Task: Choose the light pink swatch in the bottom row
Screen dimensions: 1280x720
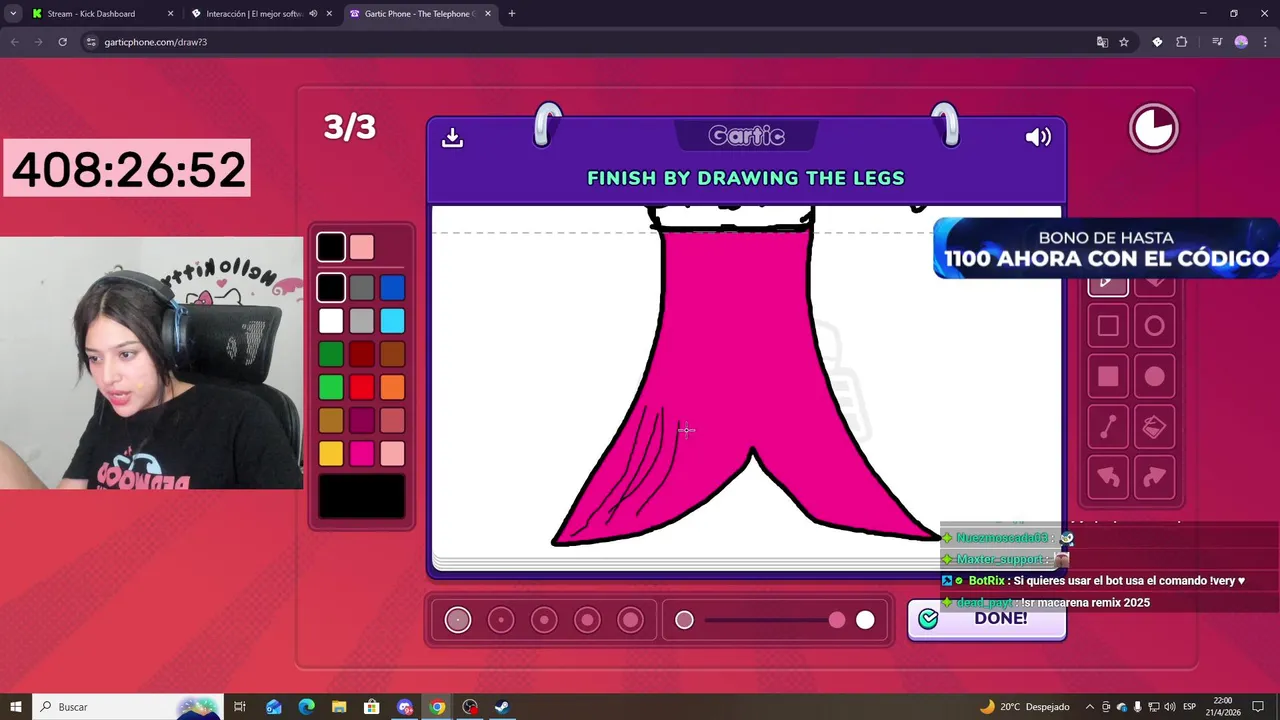Action: pyautogui.click(x=392, y=454)
